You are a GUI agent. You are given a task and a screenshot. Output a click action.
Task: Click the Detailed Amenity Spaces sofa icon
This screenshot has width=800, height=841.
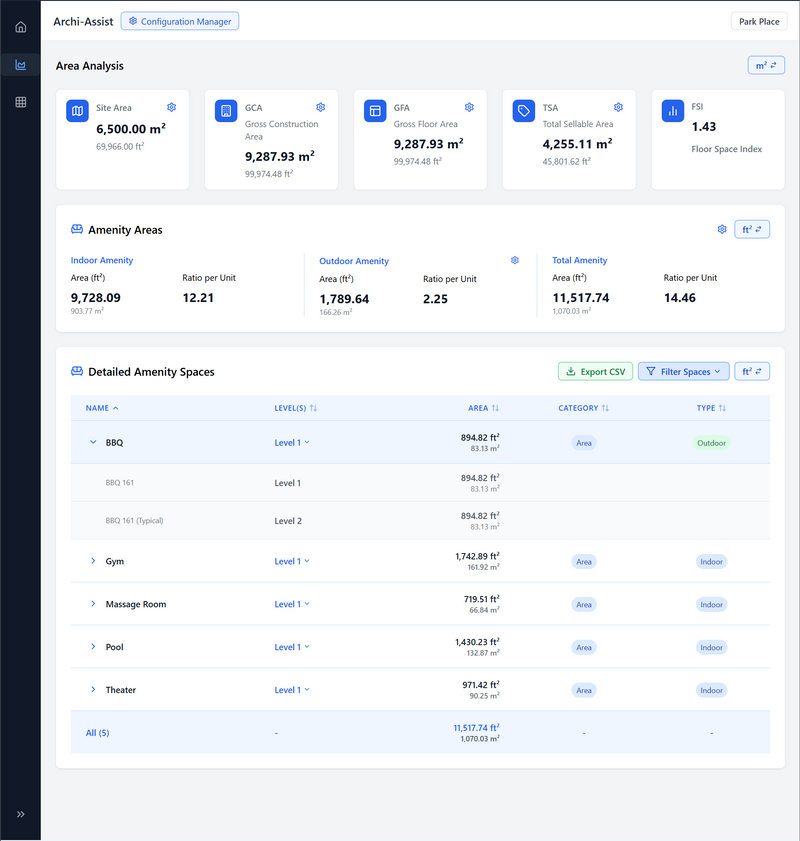point(77,371)
